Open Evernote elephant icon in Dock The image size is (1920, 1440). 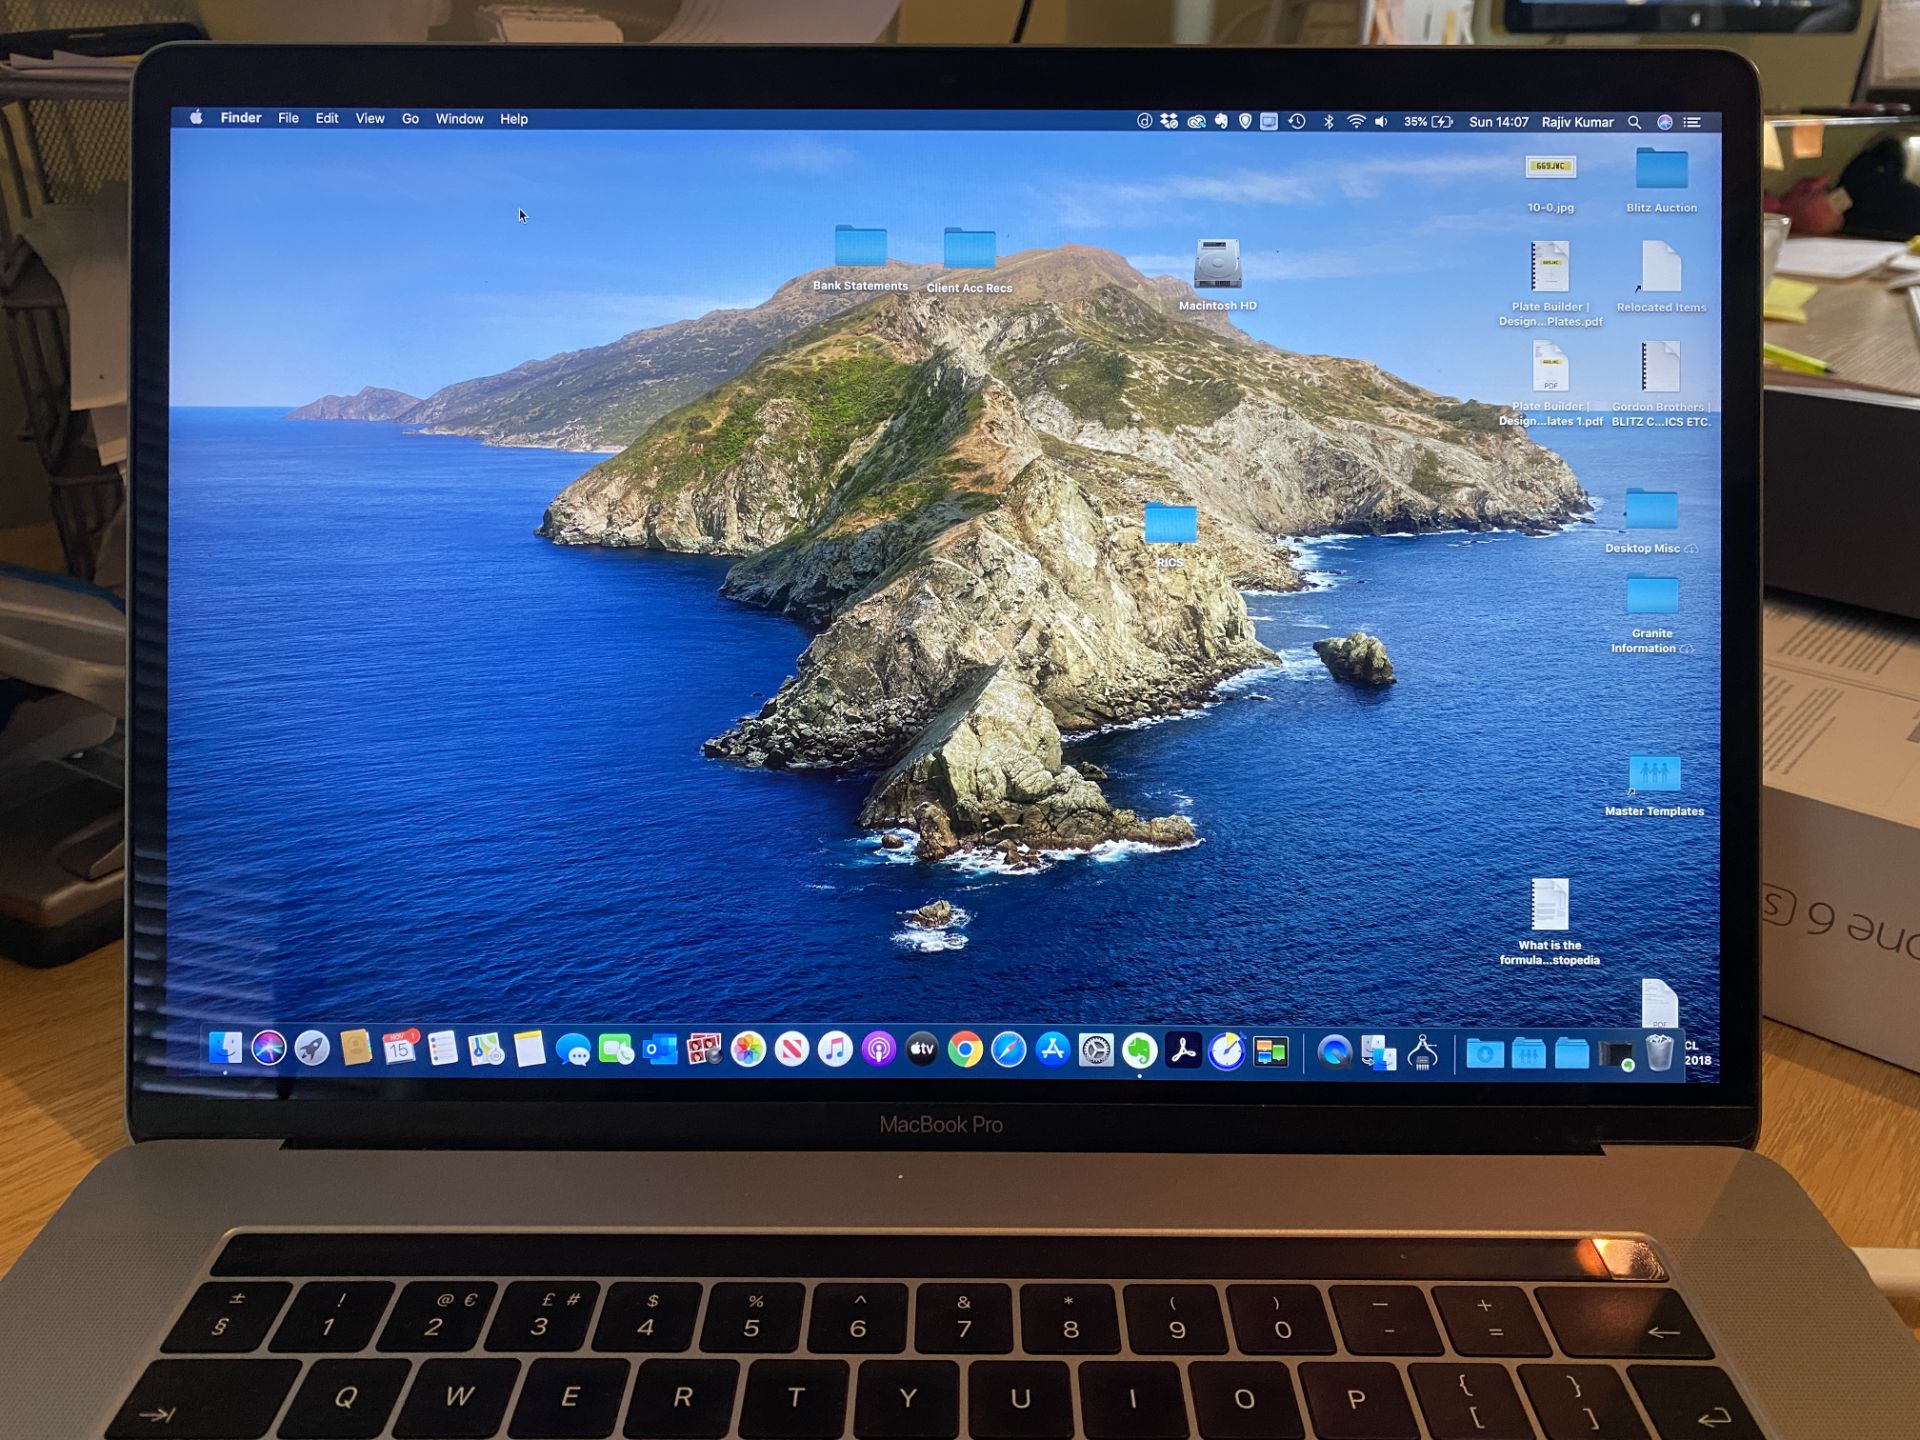pos(1139,1051)
